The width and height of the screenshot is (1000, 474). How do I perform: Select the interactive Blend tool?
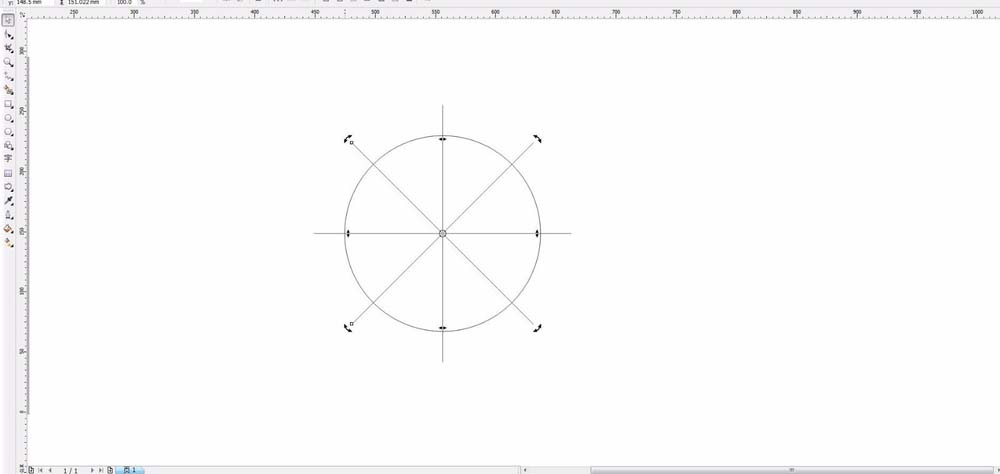point(8,187)
